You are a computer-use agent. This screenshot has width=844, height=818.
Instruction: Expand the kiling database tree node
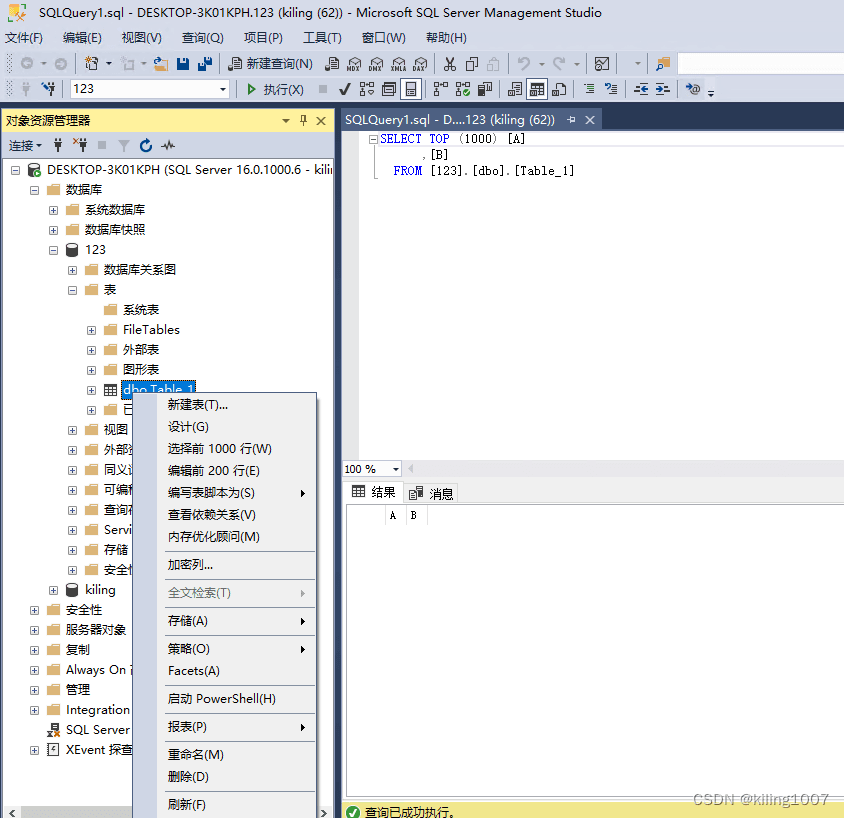click(x=54, y=590)
